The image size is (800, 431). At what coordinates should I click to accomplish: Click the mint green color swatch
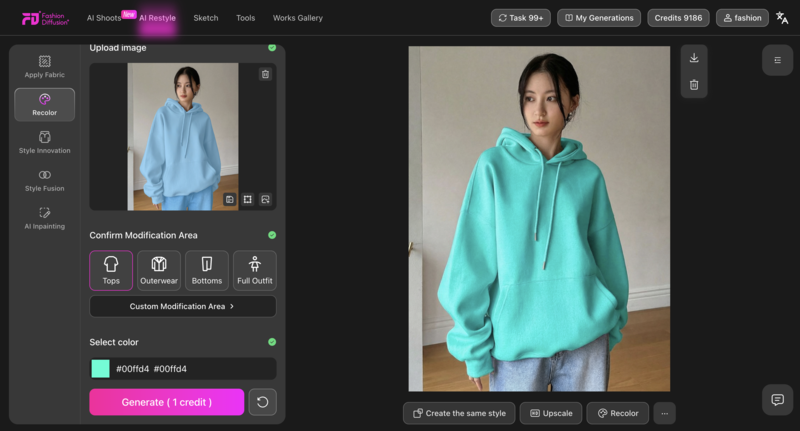point(101,369)
